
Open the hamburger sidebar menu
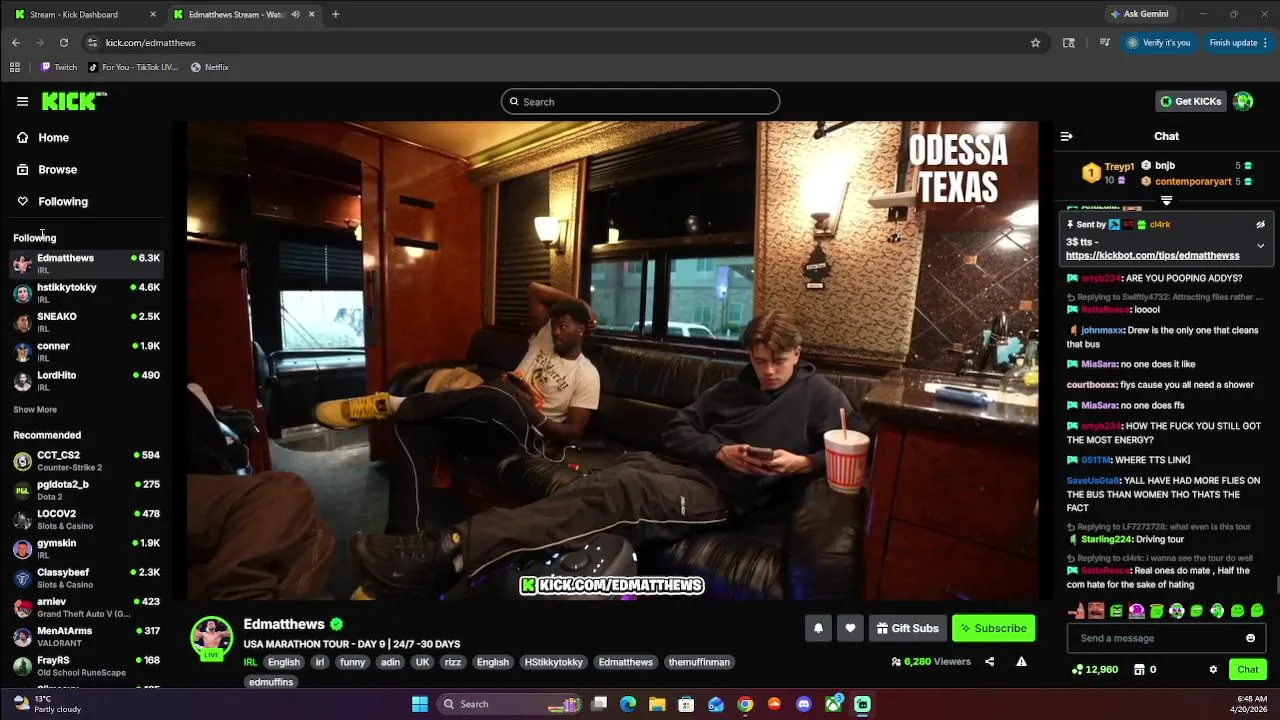pos(22,101)
